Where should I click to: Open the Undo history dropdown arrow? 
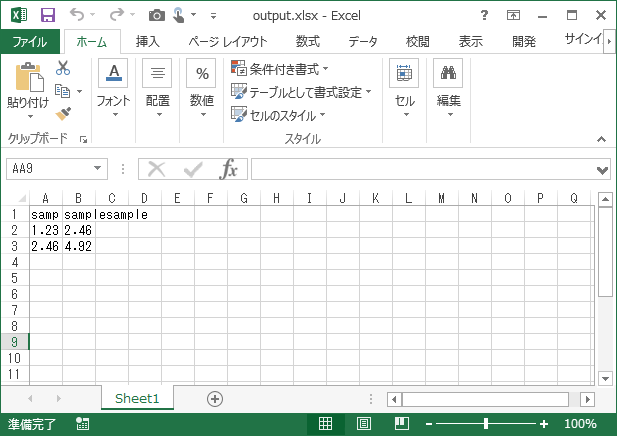point(92,15)
